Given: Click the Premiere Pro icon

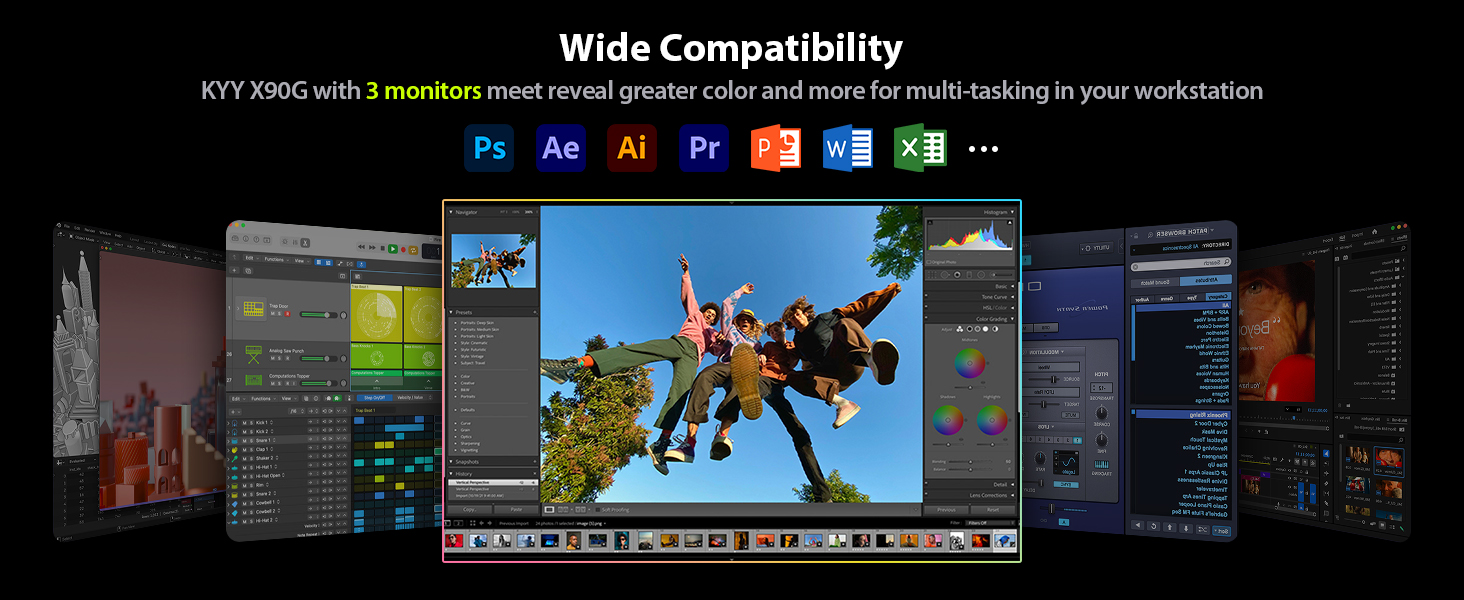Looking at the screenshot, I should [704, 148].
